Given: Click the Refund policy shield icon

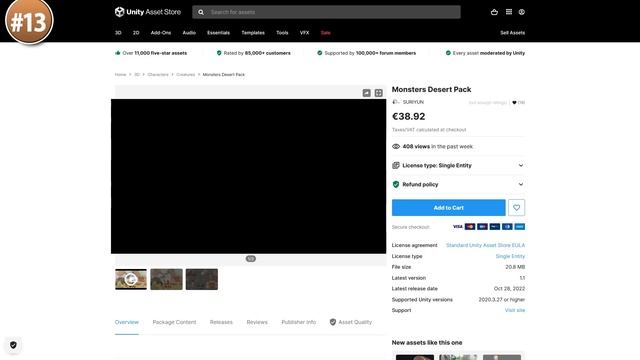Looking at the screenshot, I should (x=396, y=184).
